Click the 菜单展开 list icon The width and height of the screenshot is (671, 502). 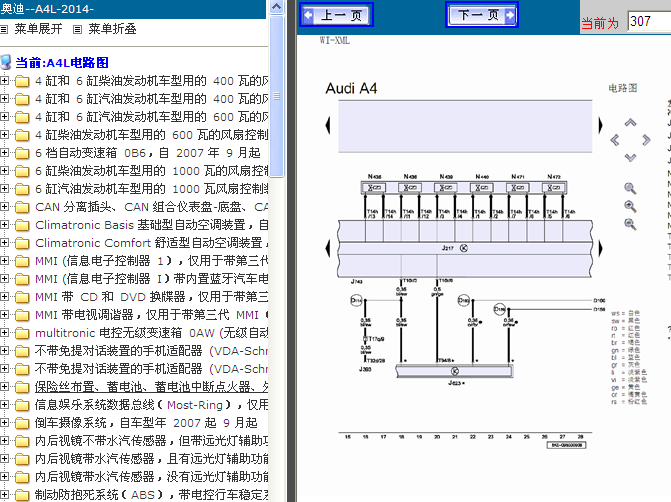coord(4,30)
